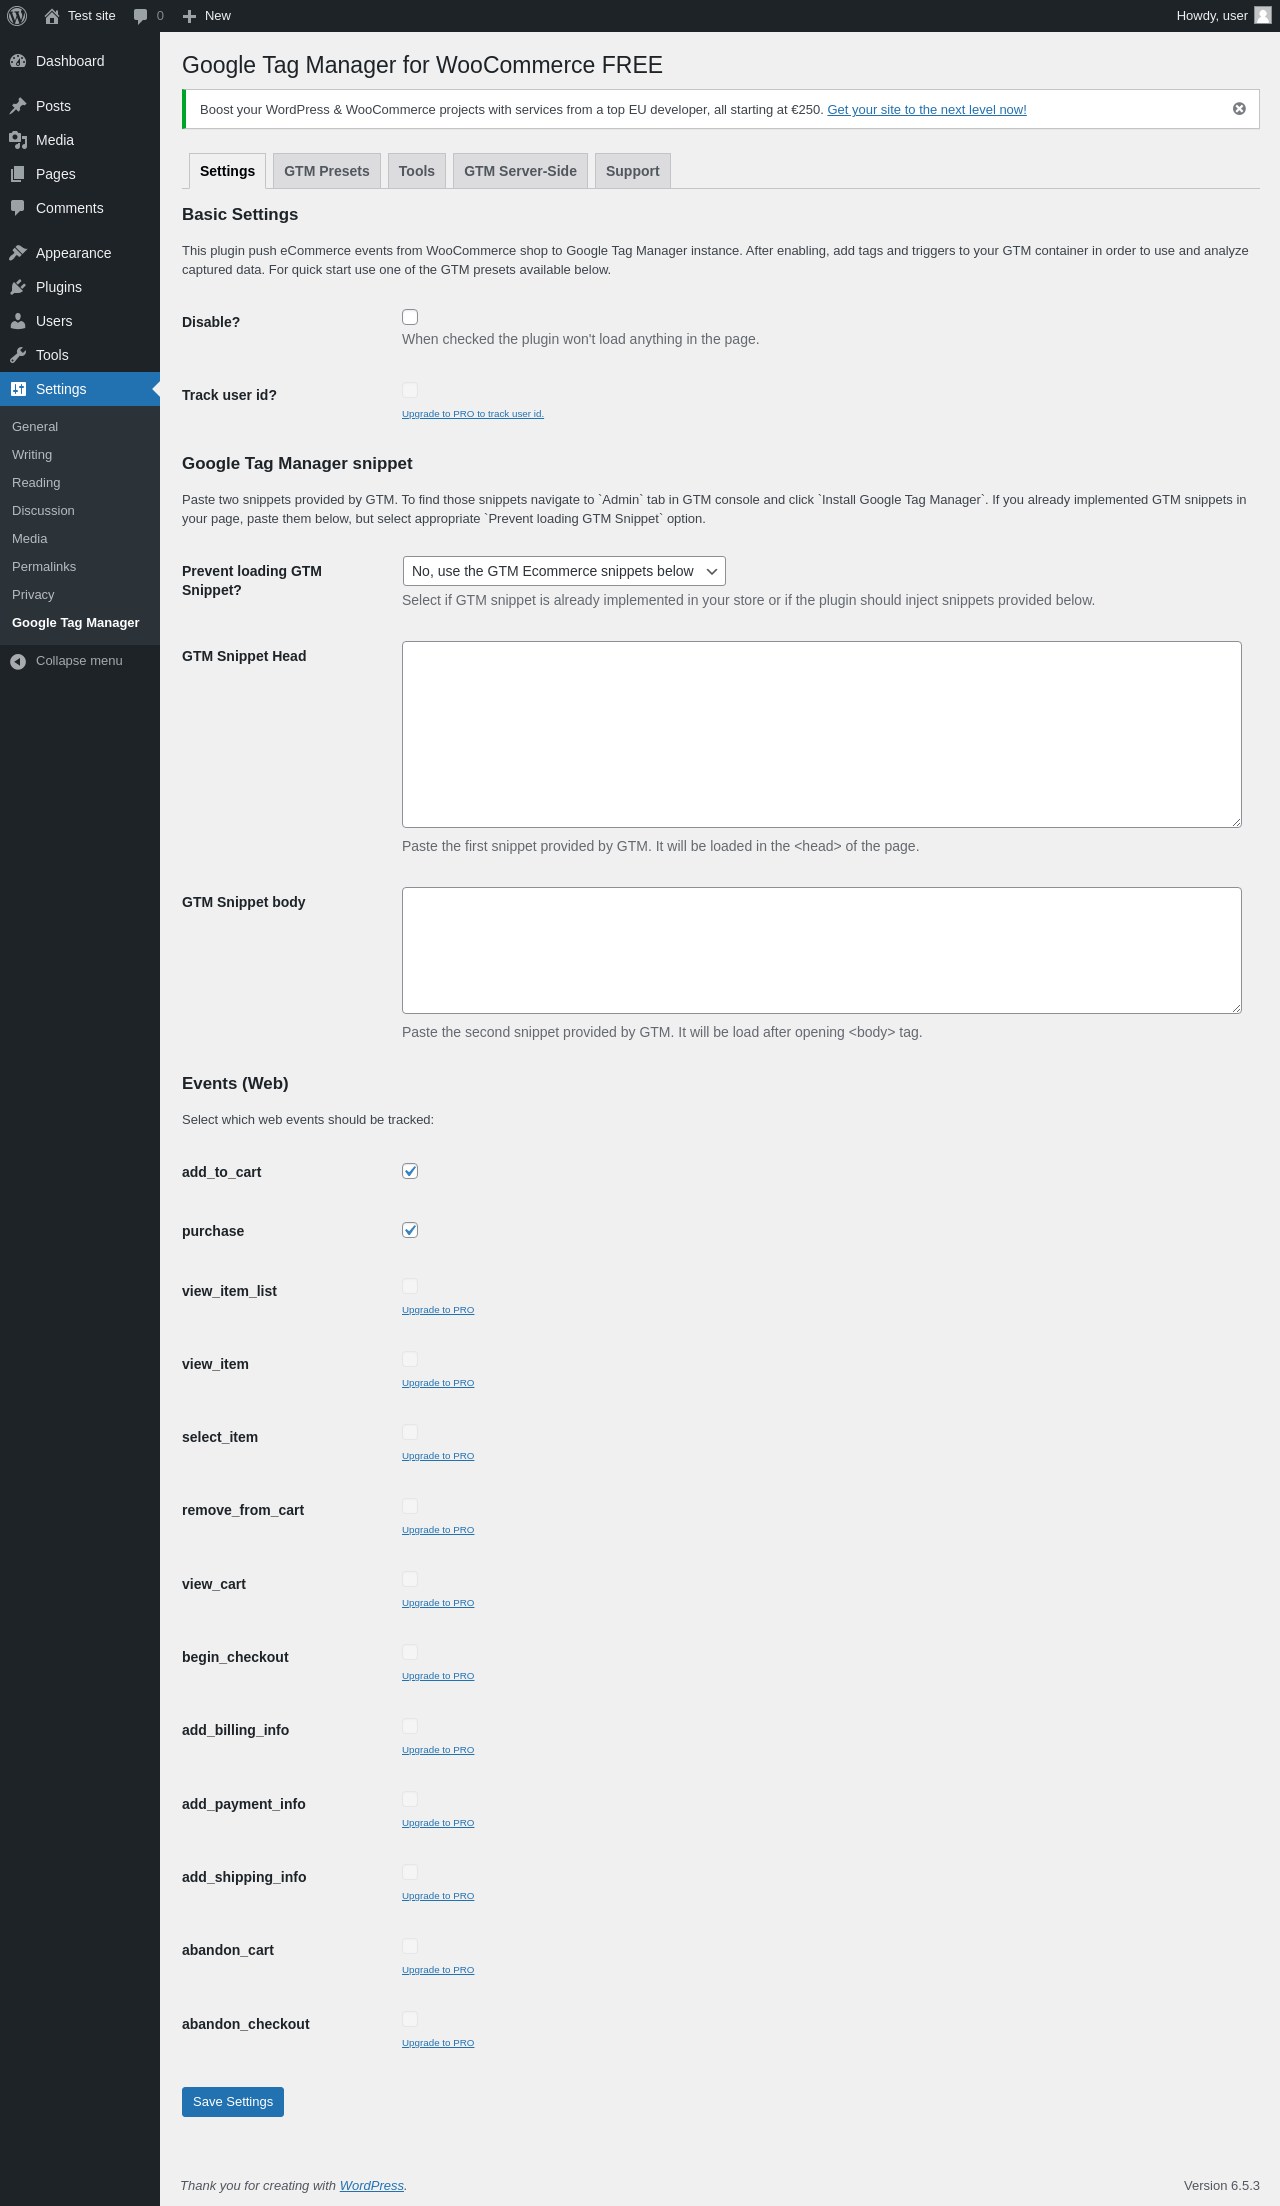Toggle the abandon_cart checkbox
Image resolution: width=1280 pixels, height=2206 pixels.
410,1946
